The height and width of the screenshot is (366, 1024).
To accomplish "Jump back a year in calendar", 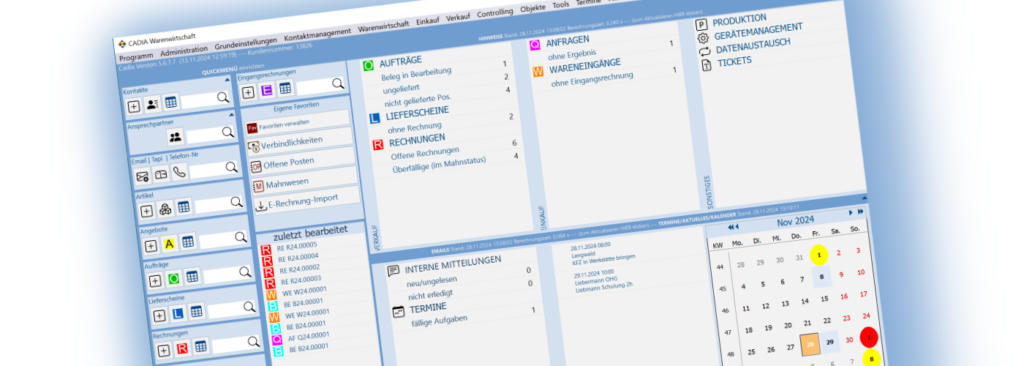I will (730, 227).
